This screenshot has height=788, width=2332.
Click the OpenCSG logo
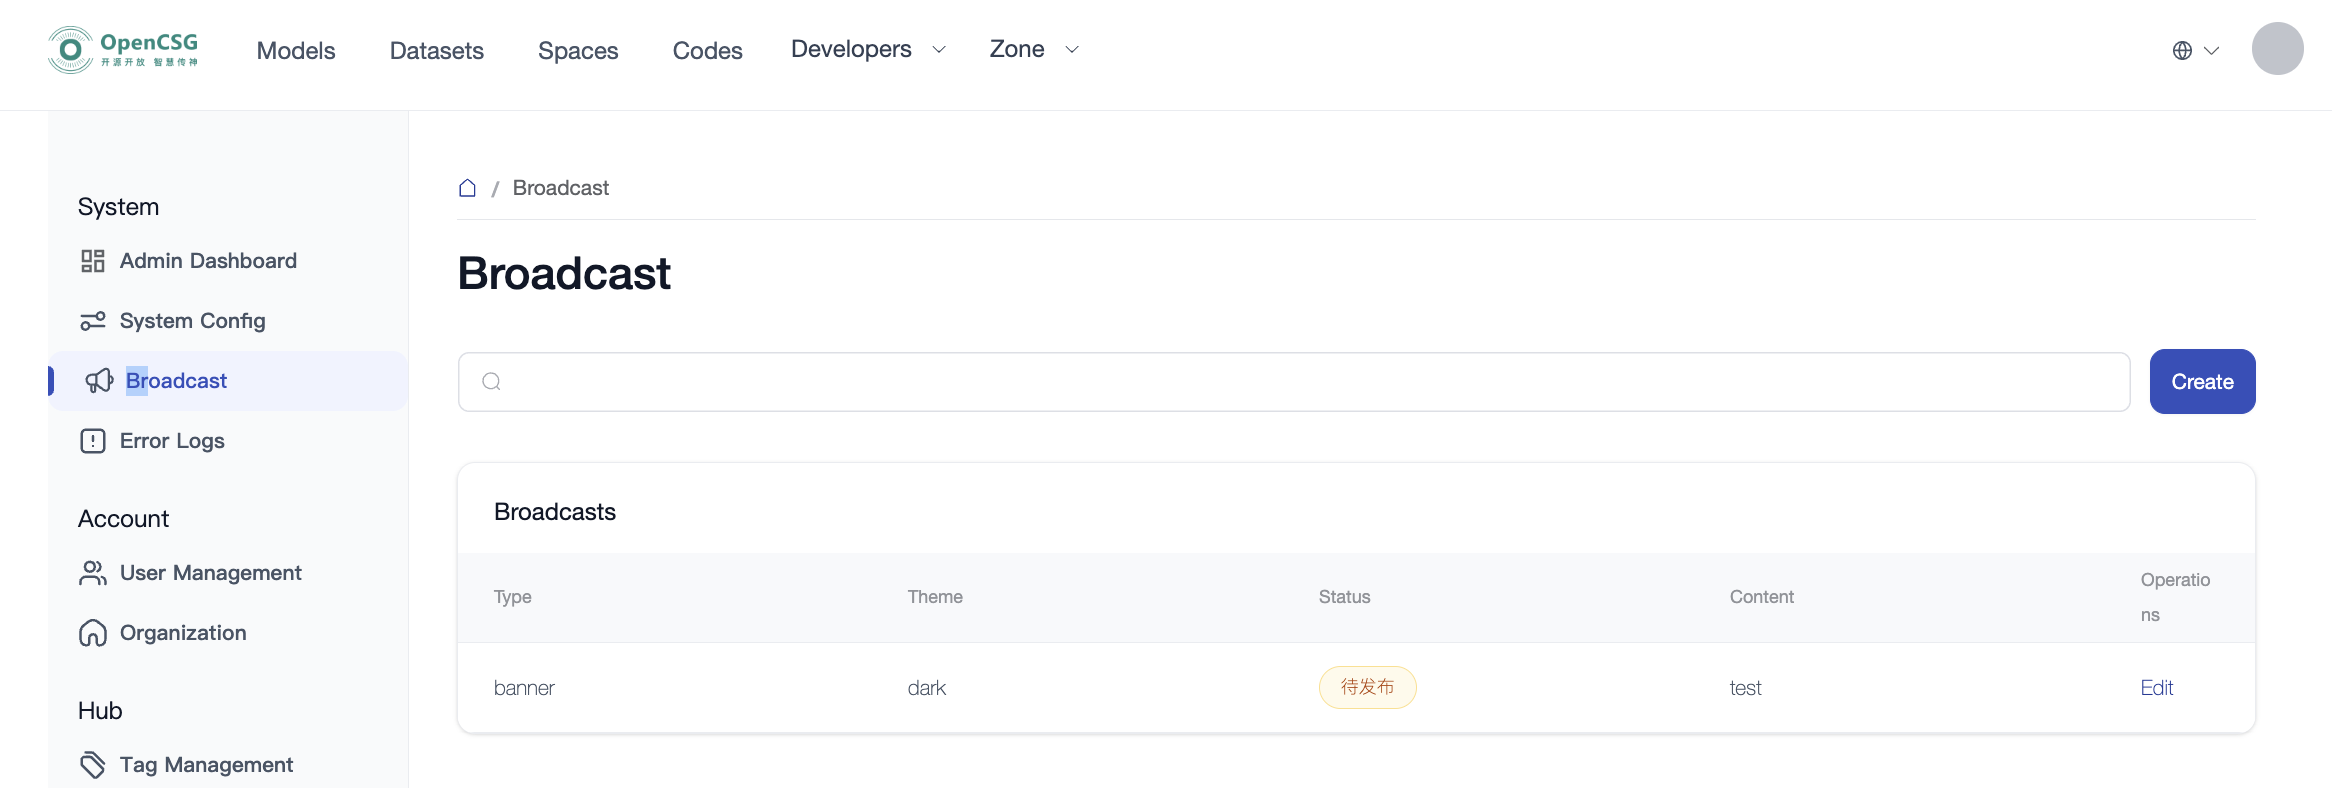click(122, 50)
